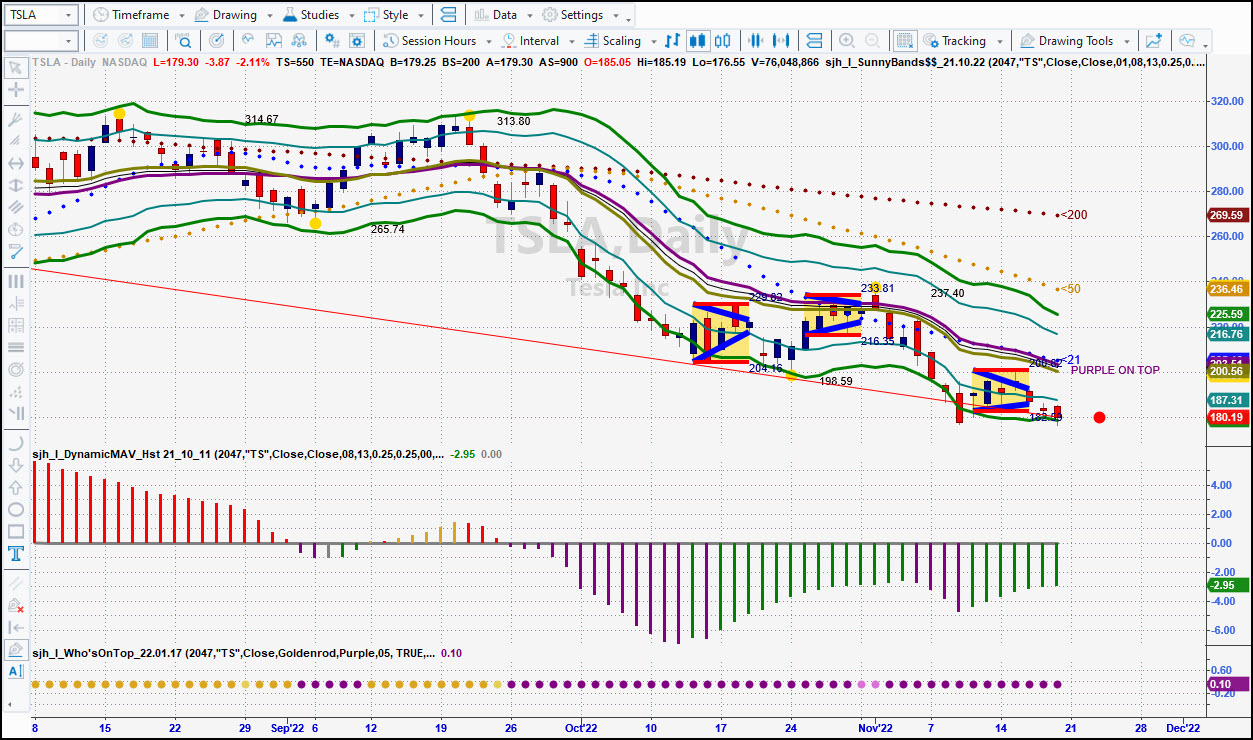Screen dimensions: 1253x740
Task: Click the Interval button
Action: coord(531,41)
